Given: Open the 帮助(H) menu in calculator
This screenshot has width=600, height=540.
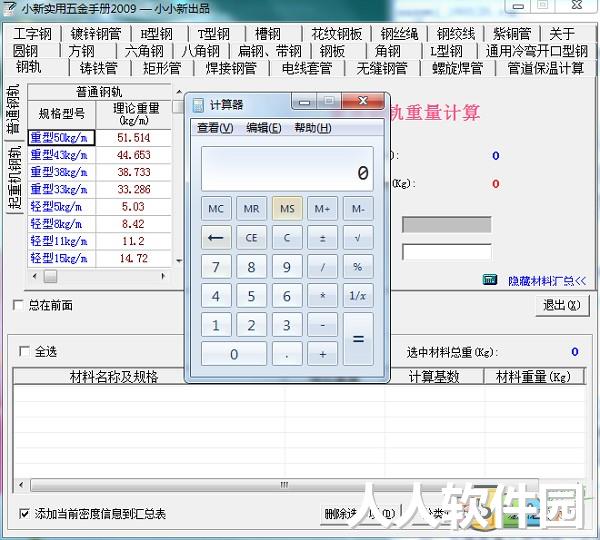Looking at the screenshot, I should [313, 128].
